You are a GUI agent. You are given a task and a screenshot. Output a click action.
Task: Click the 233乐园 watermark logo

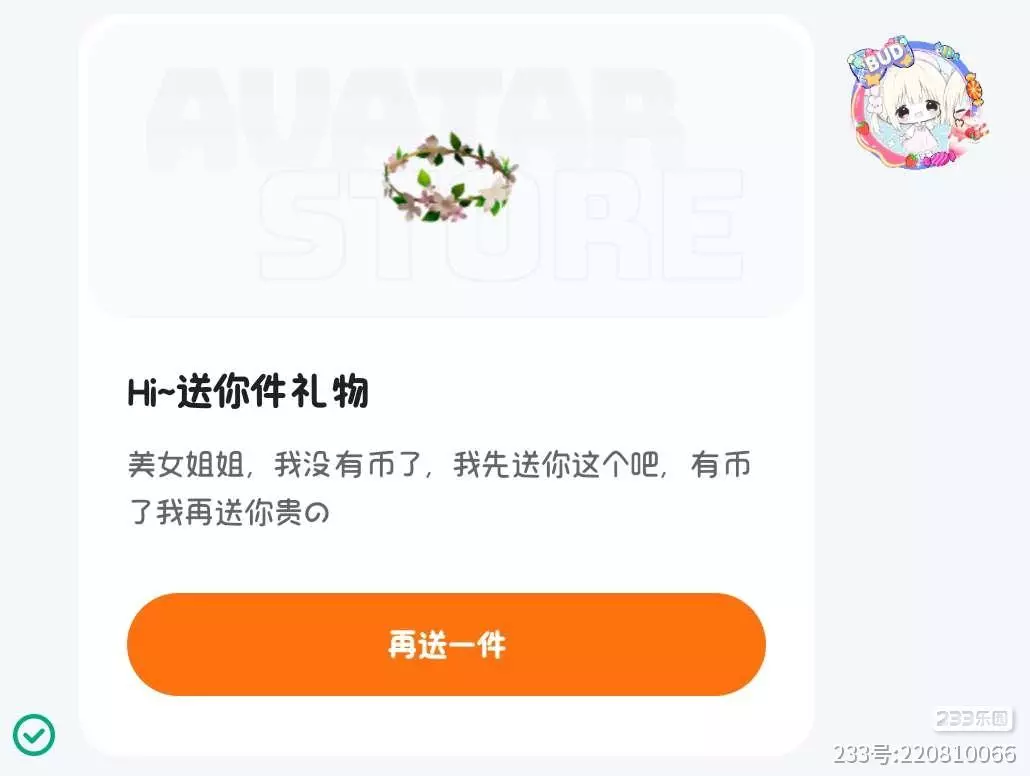[973, 718]
